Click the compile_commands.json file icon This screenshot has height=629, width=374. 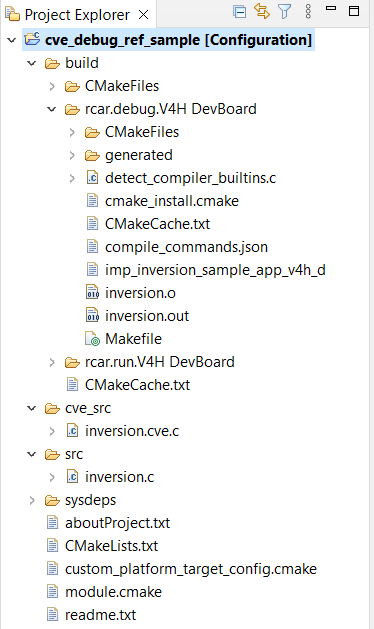92,247
